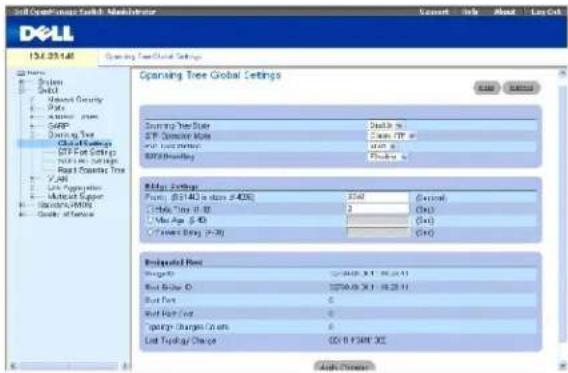Select the Home tree label
The image size is (568, 373).
point(36,73)
